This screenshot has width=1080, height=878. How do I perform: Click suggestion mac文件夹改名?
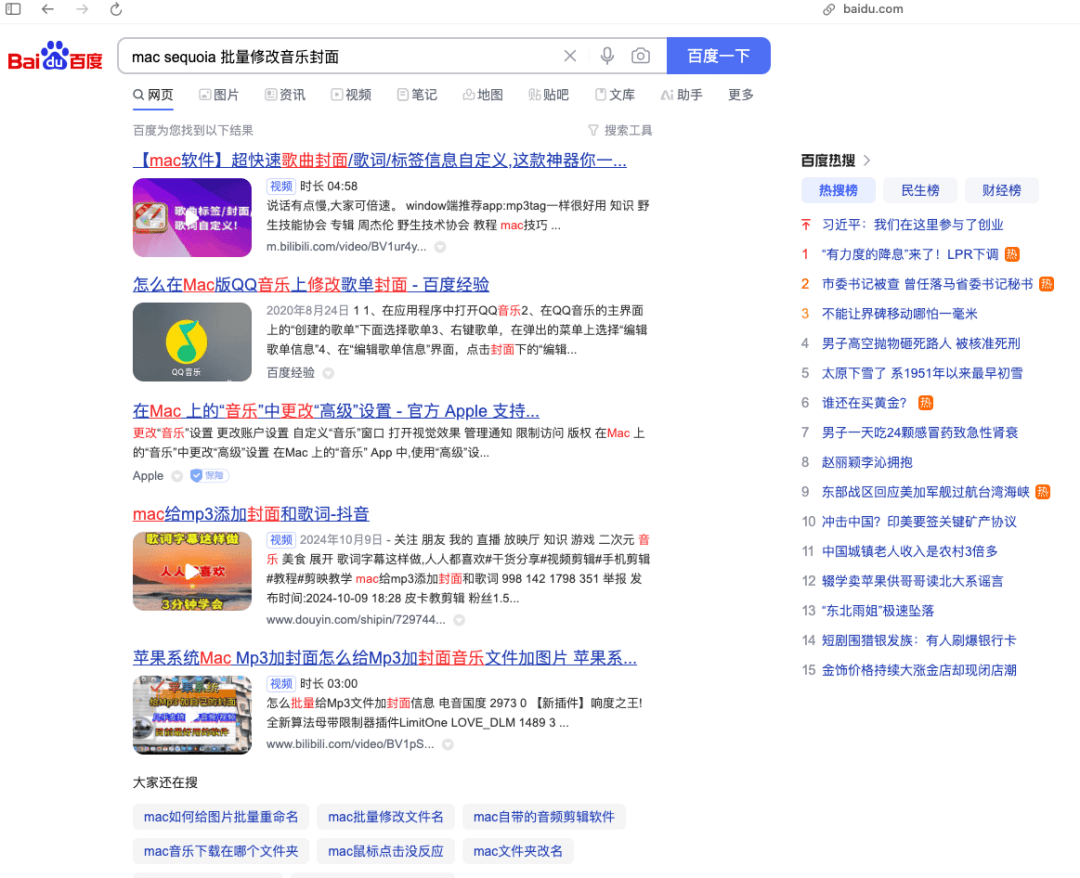point(518,851)
